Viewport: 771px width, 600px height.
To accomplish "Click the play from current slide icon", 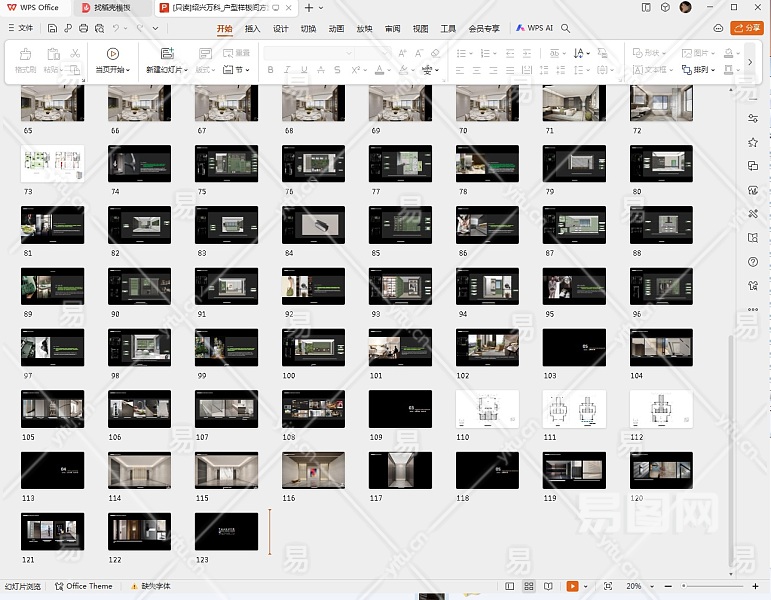I will [112, 54].
